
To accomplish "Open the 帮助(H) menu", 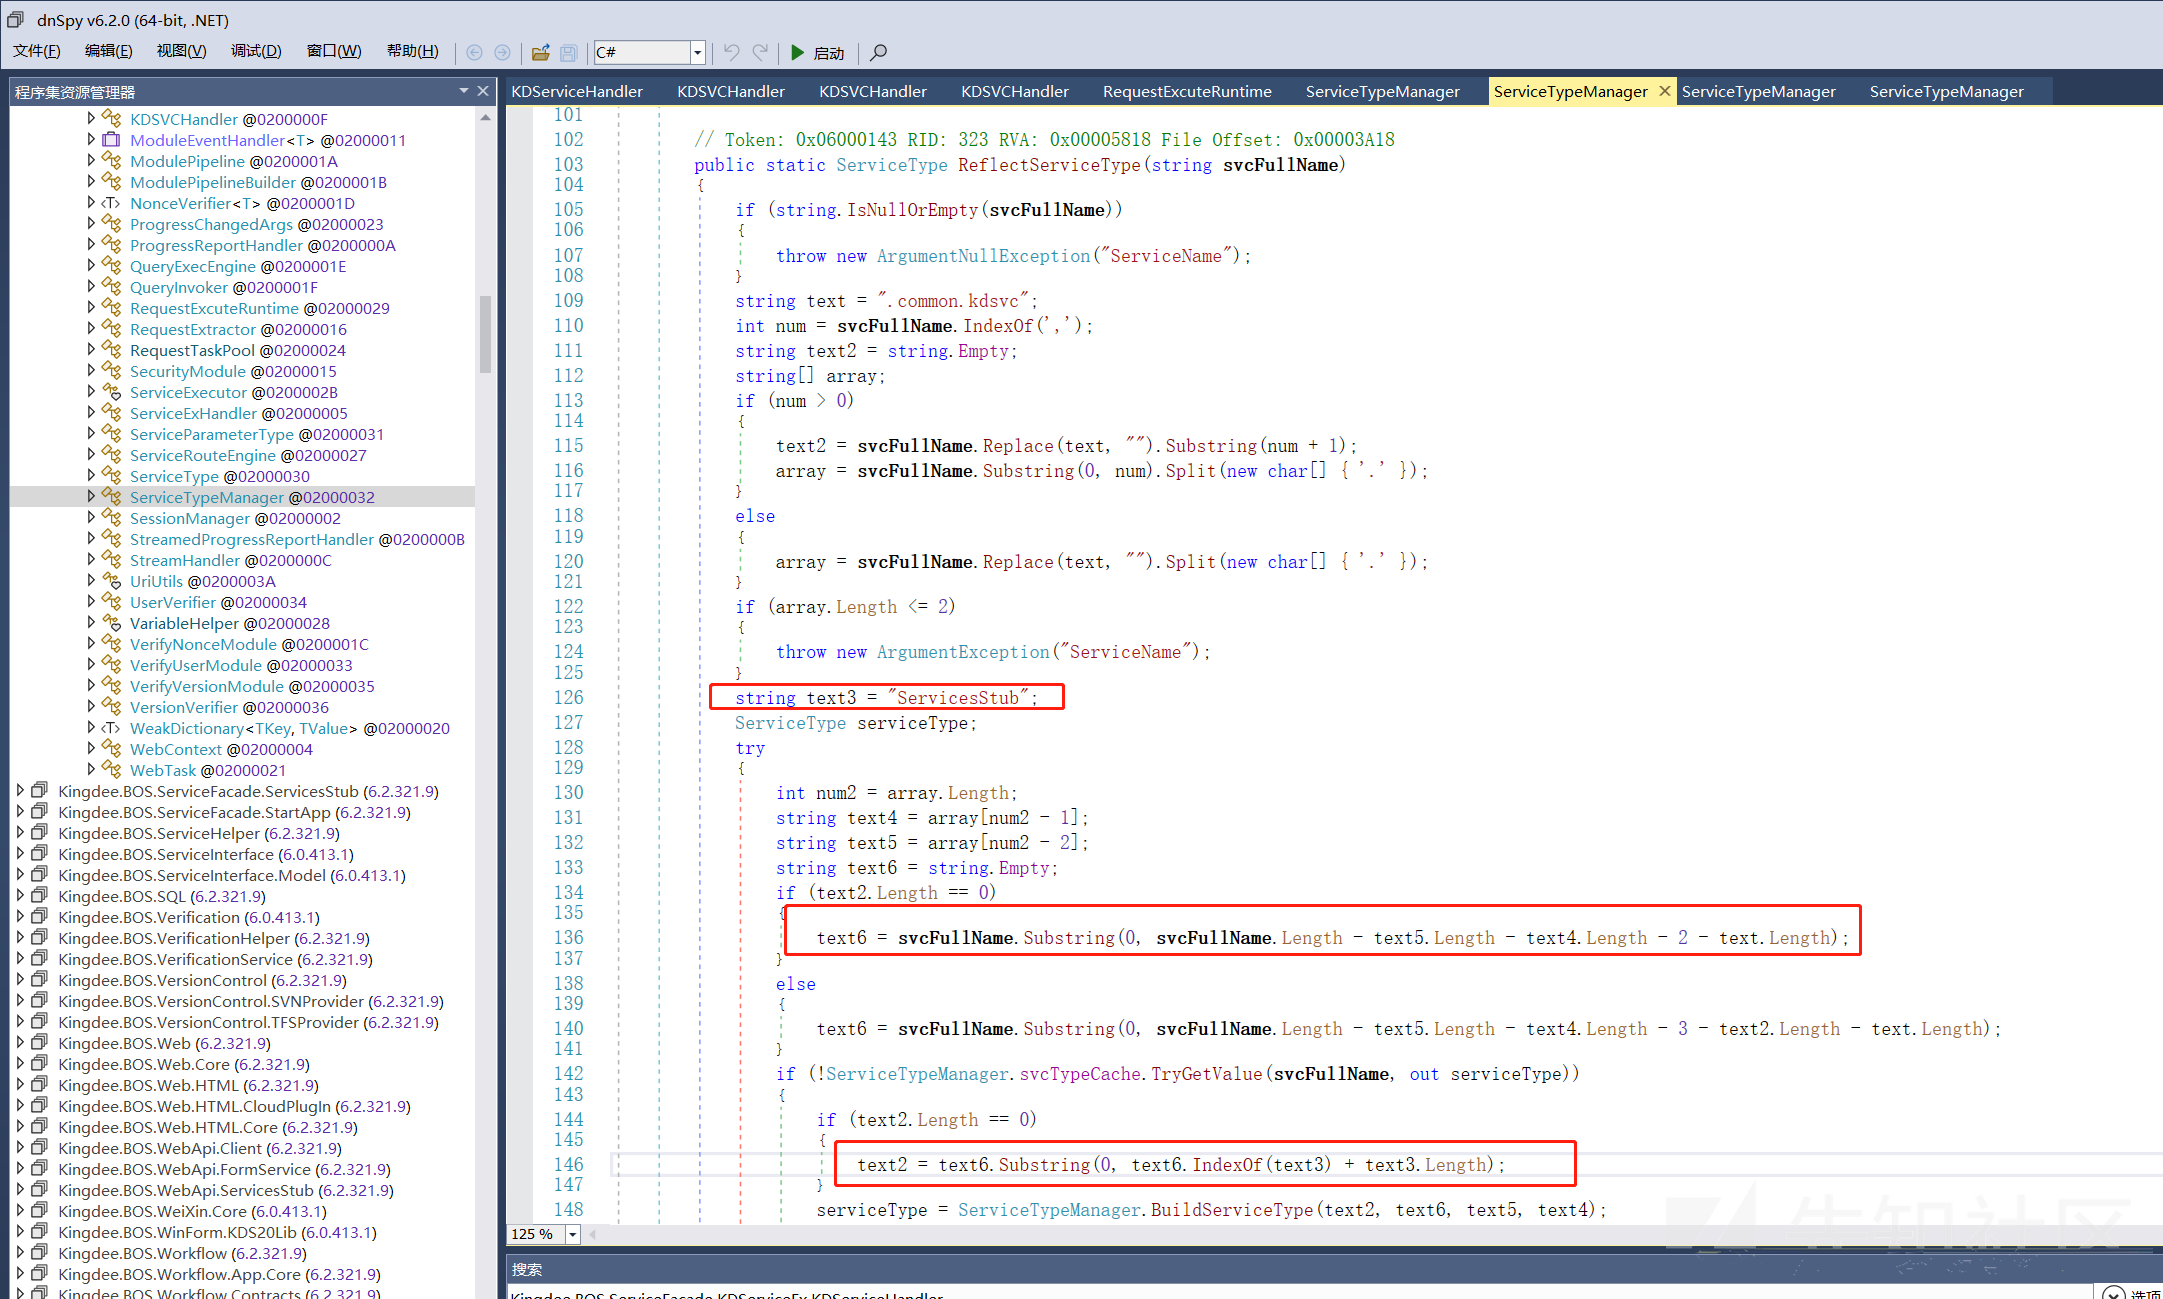I will coord(412,51).
